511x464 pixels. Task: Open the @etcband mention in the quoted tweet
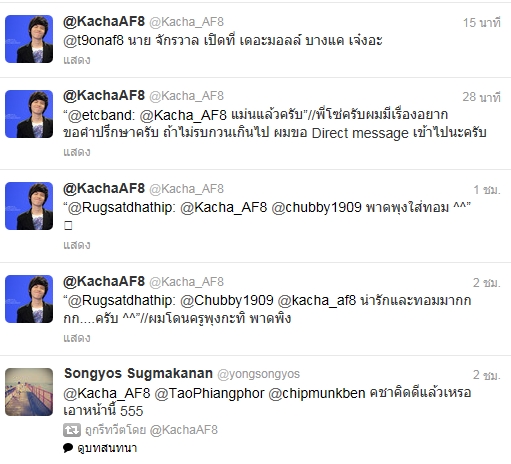tap(101, 115)
